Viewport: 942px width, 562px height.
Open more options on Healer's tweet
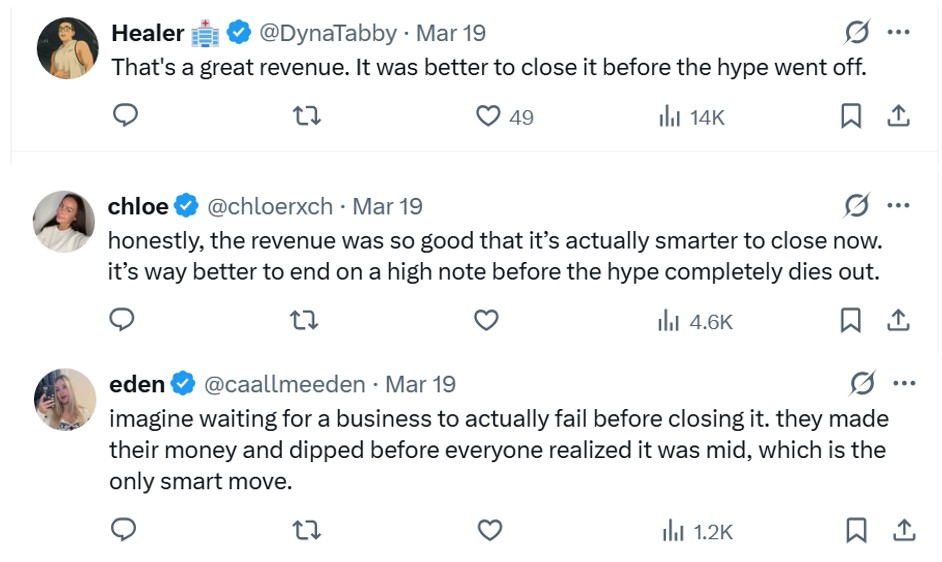[x=898, y=32]
